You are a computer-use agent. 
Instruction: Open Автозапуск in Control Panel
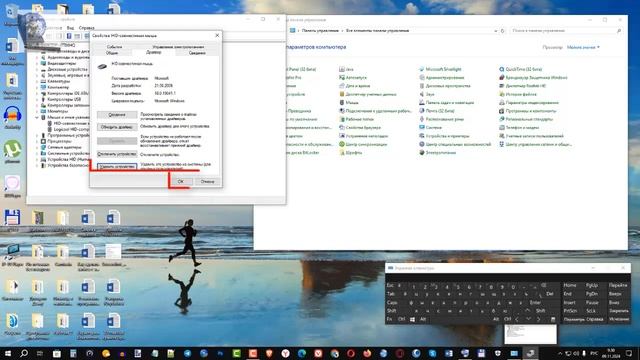pos(353,78)
